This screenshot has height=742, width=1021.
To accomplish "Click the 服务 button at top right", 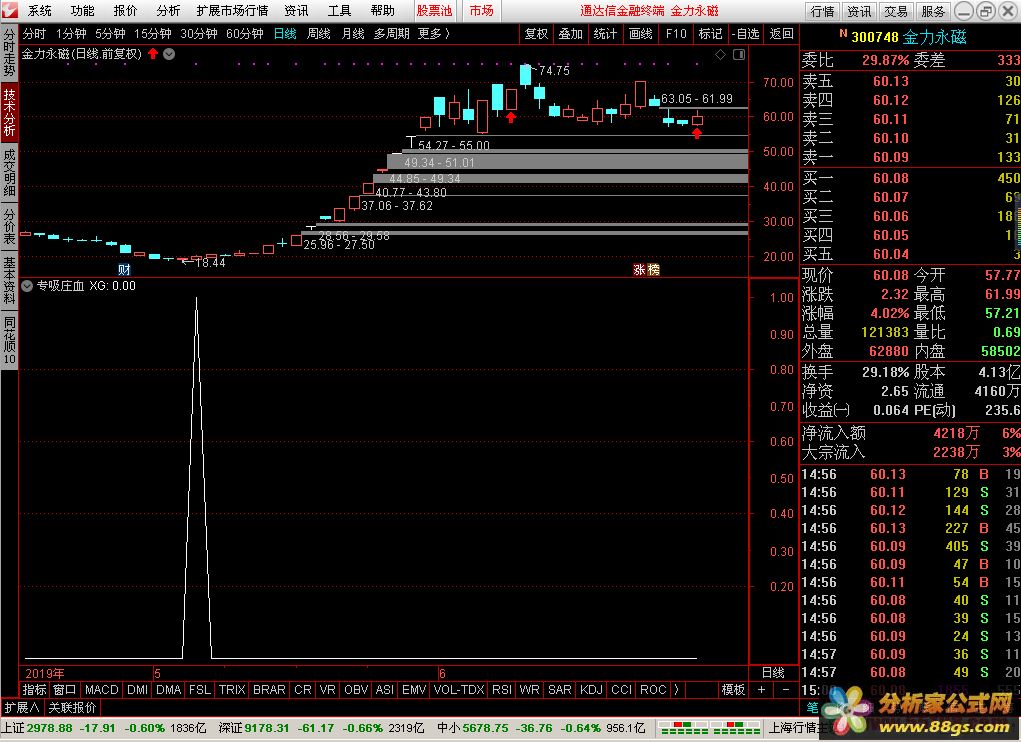I will coord(932,11).
